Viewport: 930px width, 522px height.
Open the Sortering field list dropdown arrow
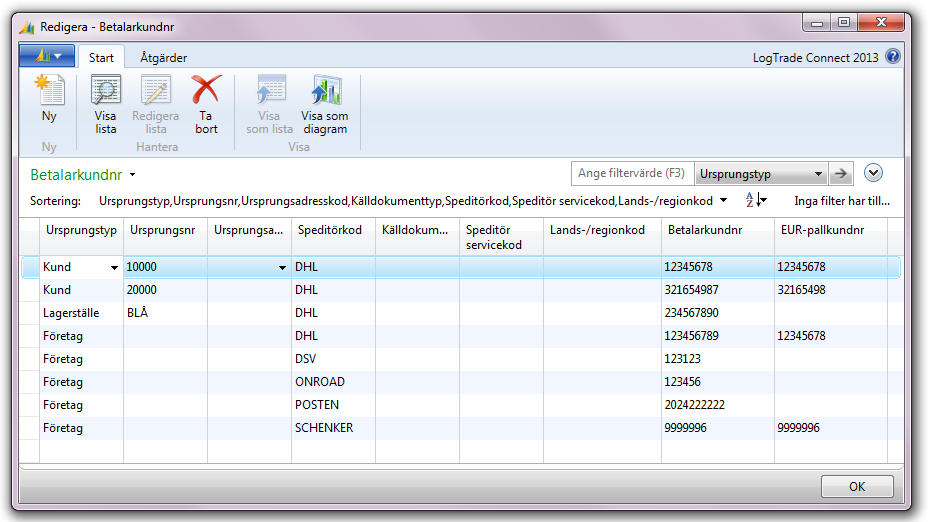tap(723, 200)
